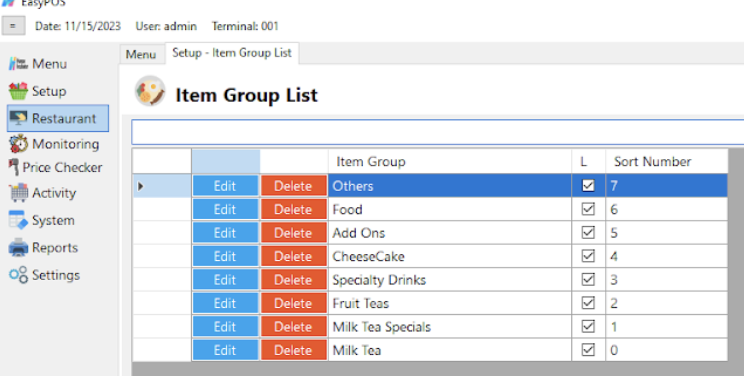Select the System sidebar icon
Viewport: 744px width, 376px height.
pos(19,220)
